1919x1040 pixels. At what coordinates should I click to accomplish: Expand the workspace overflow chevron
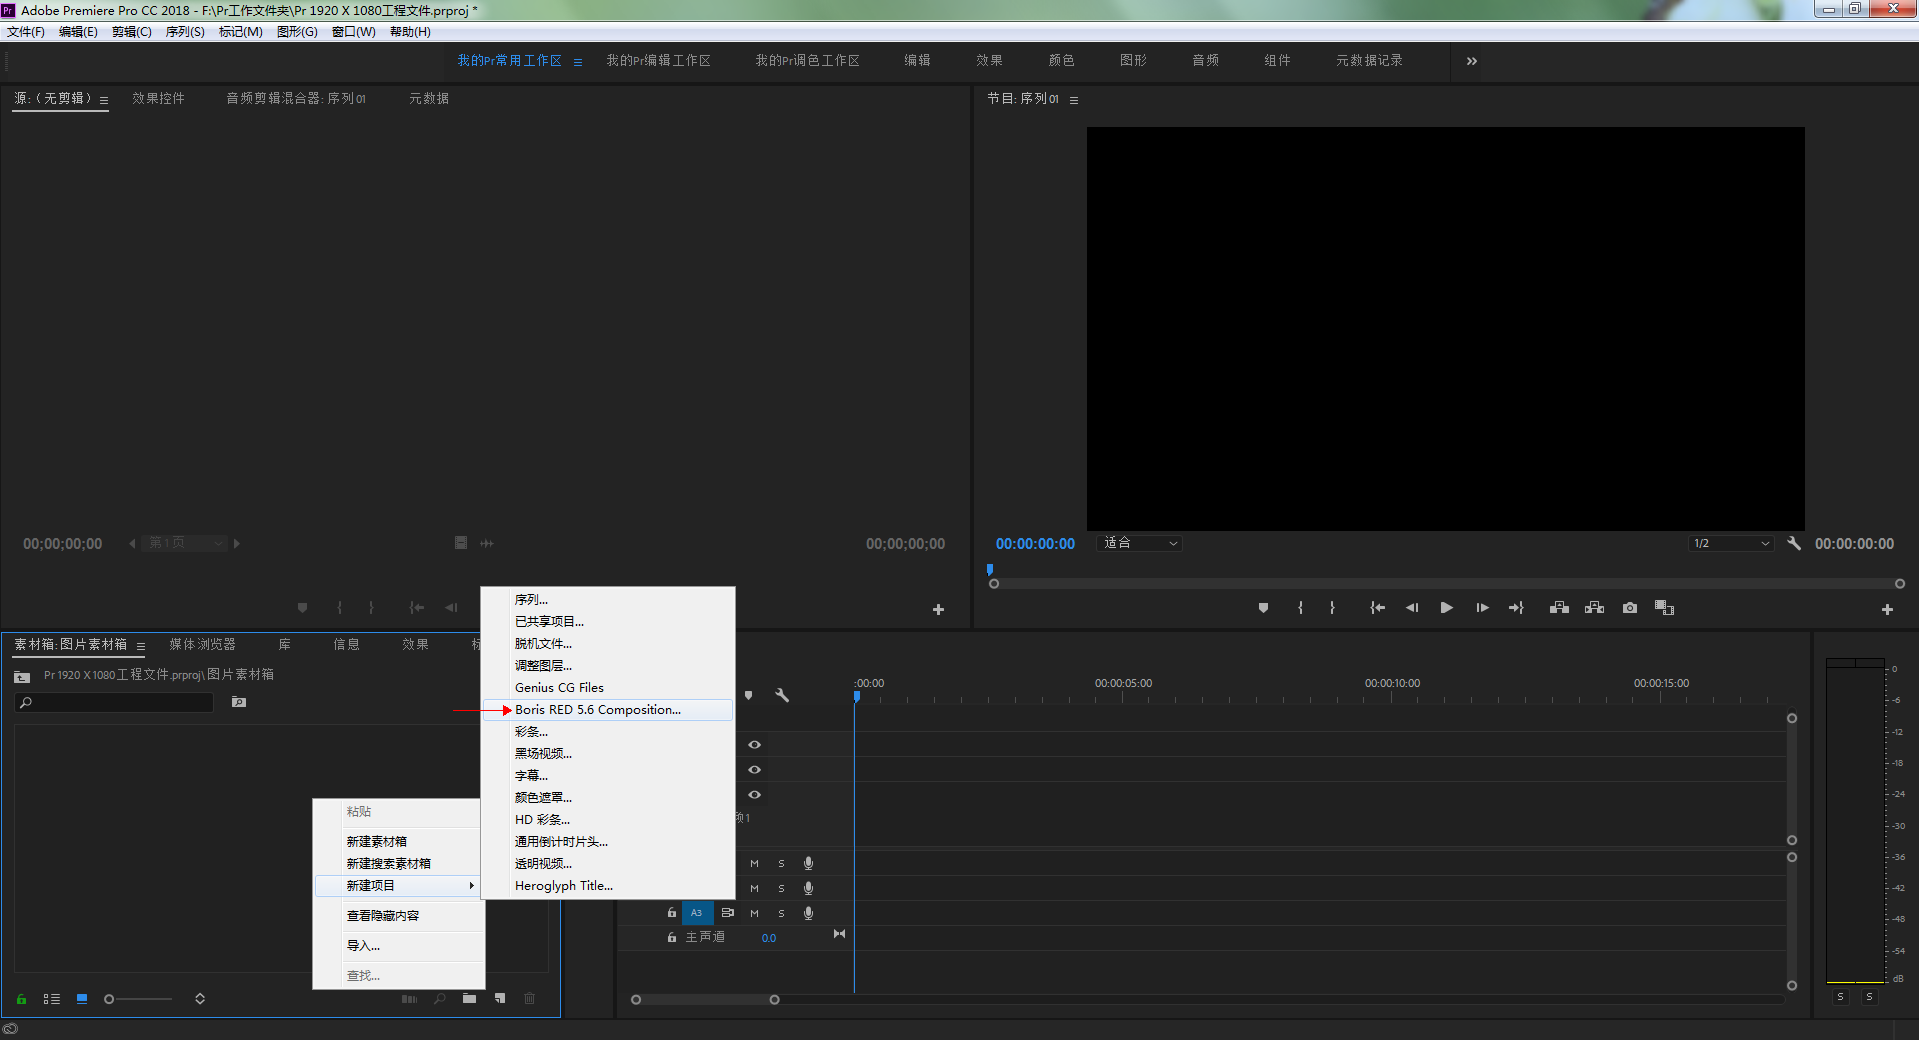pos(1471,61)
